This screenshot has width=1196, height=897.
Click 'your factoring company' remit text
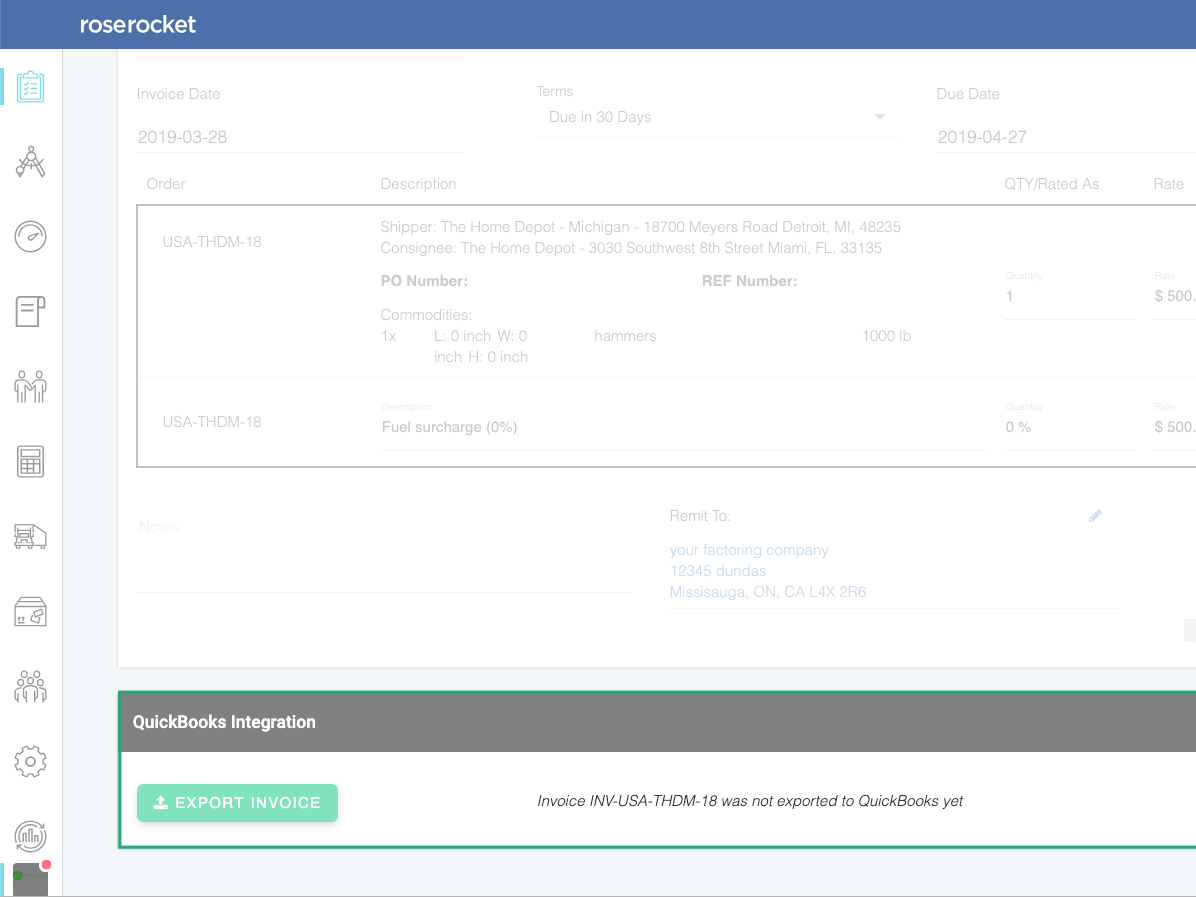[749, 550]
